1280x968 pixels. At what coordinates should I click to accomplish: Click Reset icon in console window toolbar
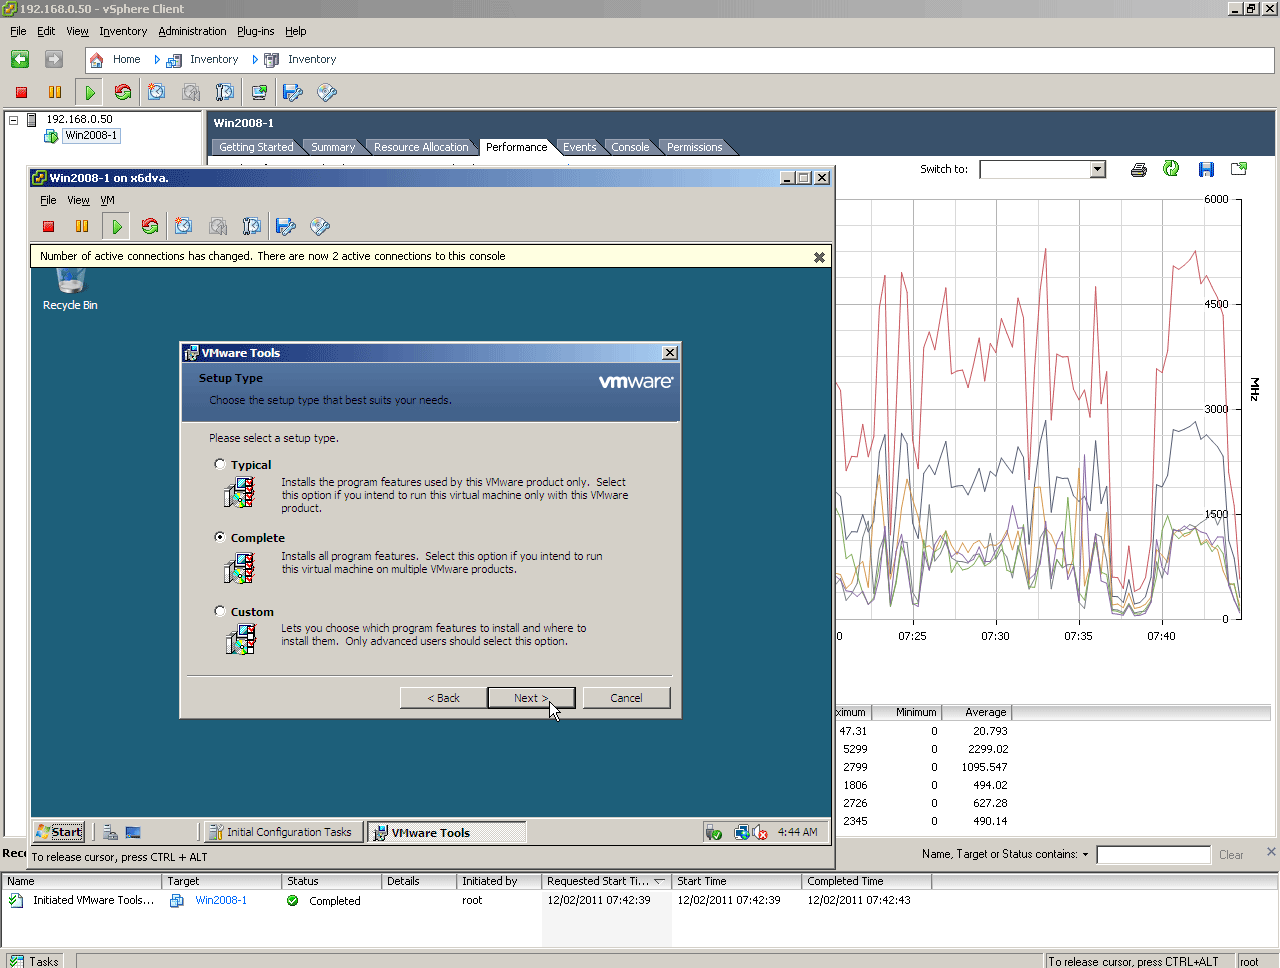tap(150, 226)
